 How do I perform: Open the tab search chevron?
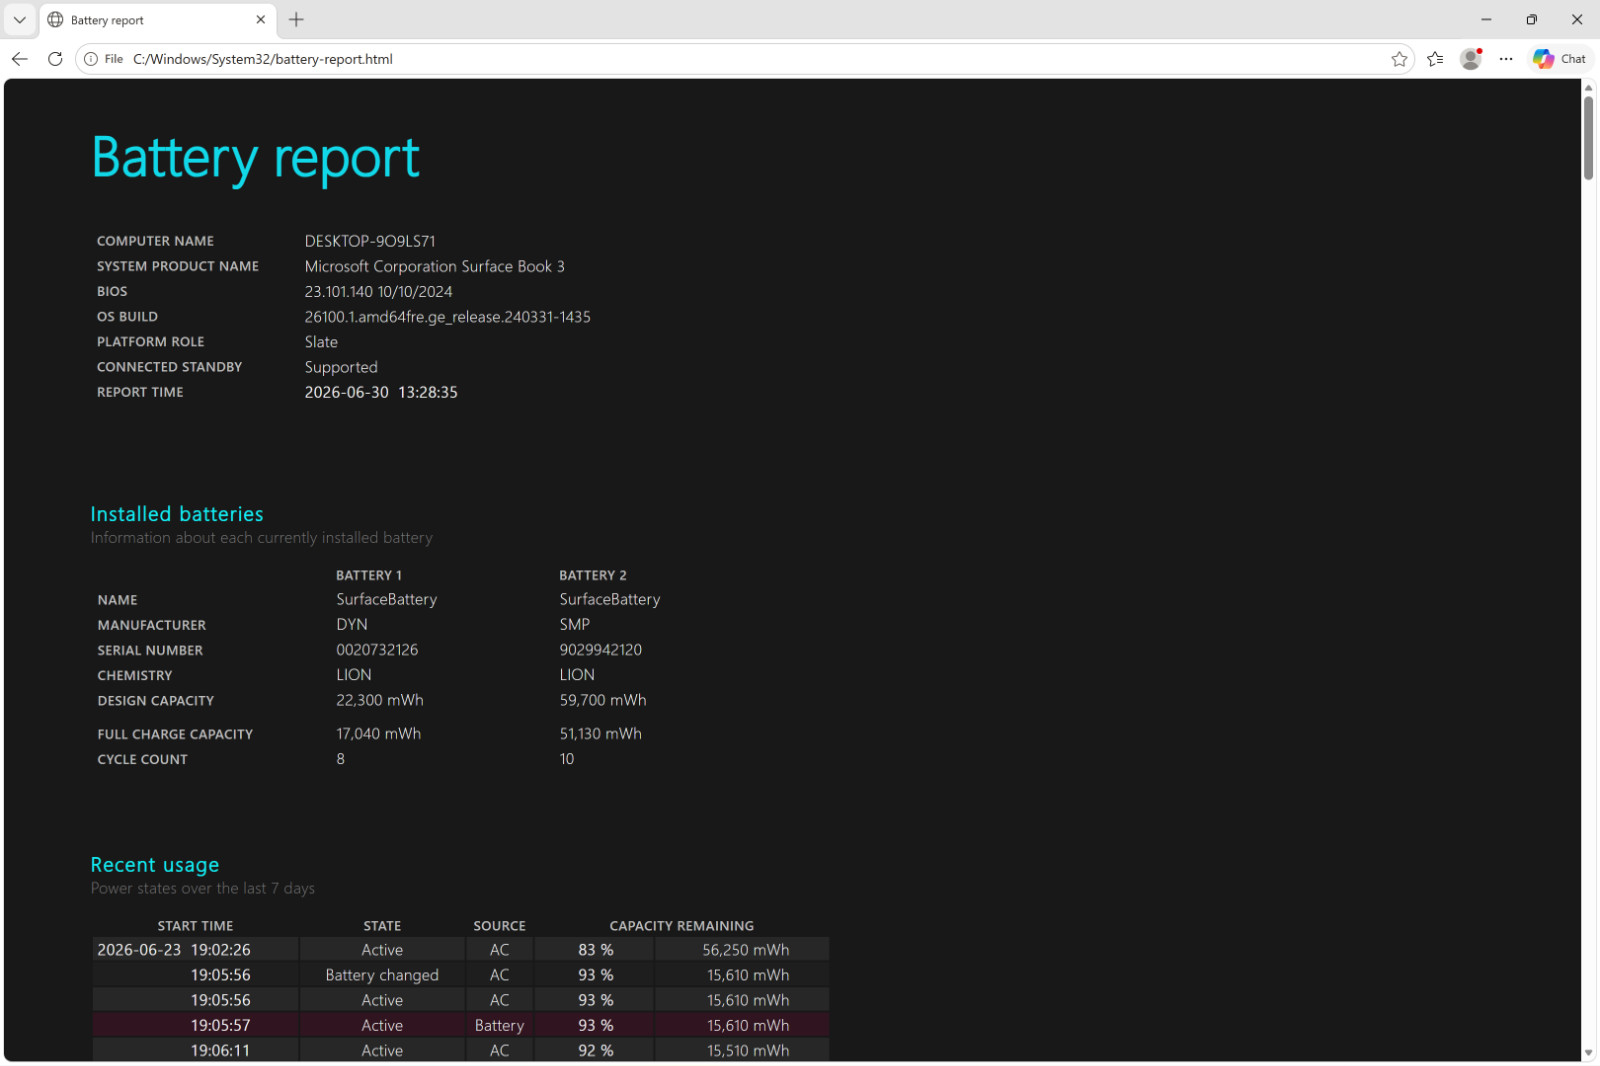click(19, 20)
